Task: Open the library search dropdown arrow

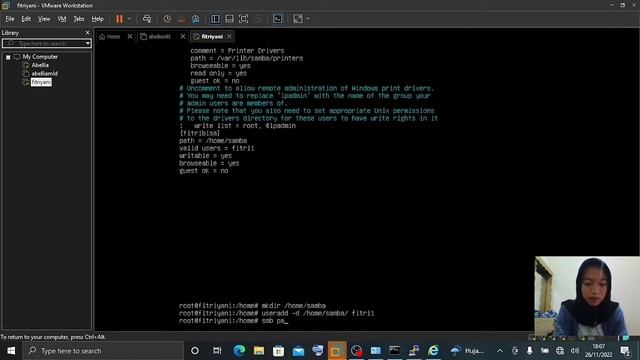Action: point(88,43)
